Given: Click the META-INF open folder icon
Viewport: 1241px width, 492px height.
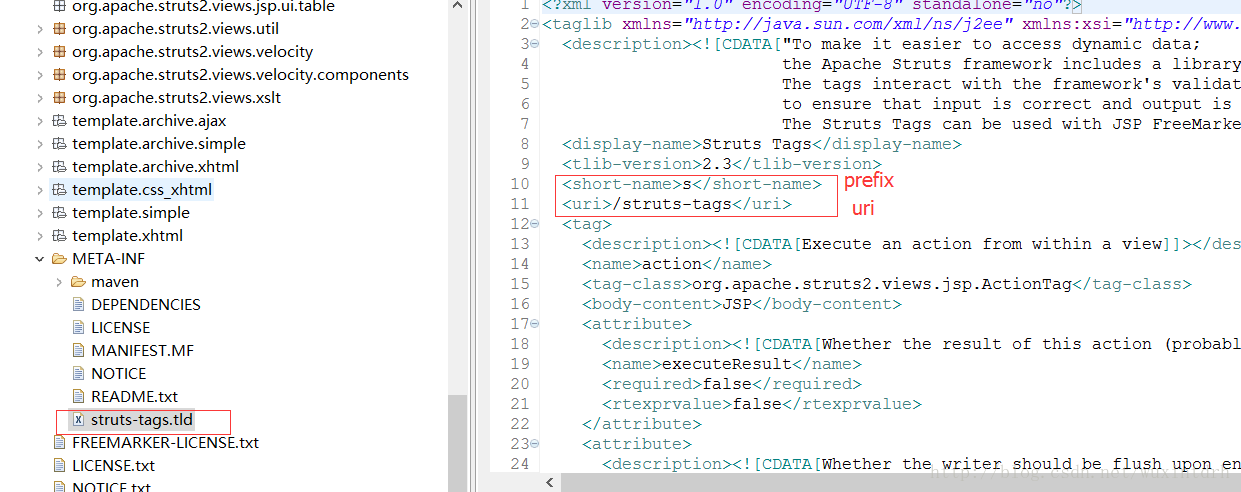Looking at the screenshot, I should (x=59, y=259).
